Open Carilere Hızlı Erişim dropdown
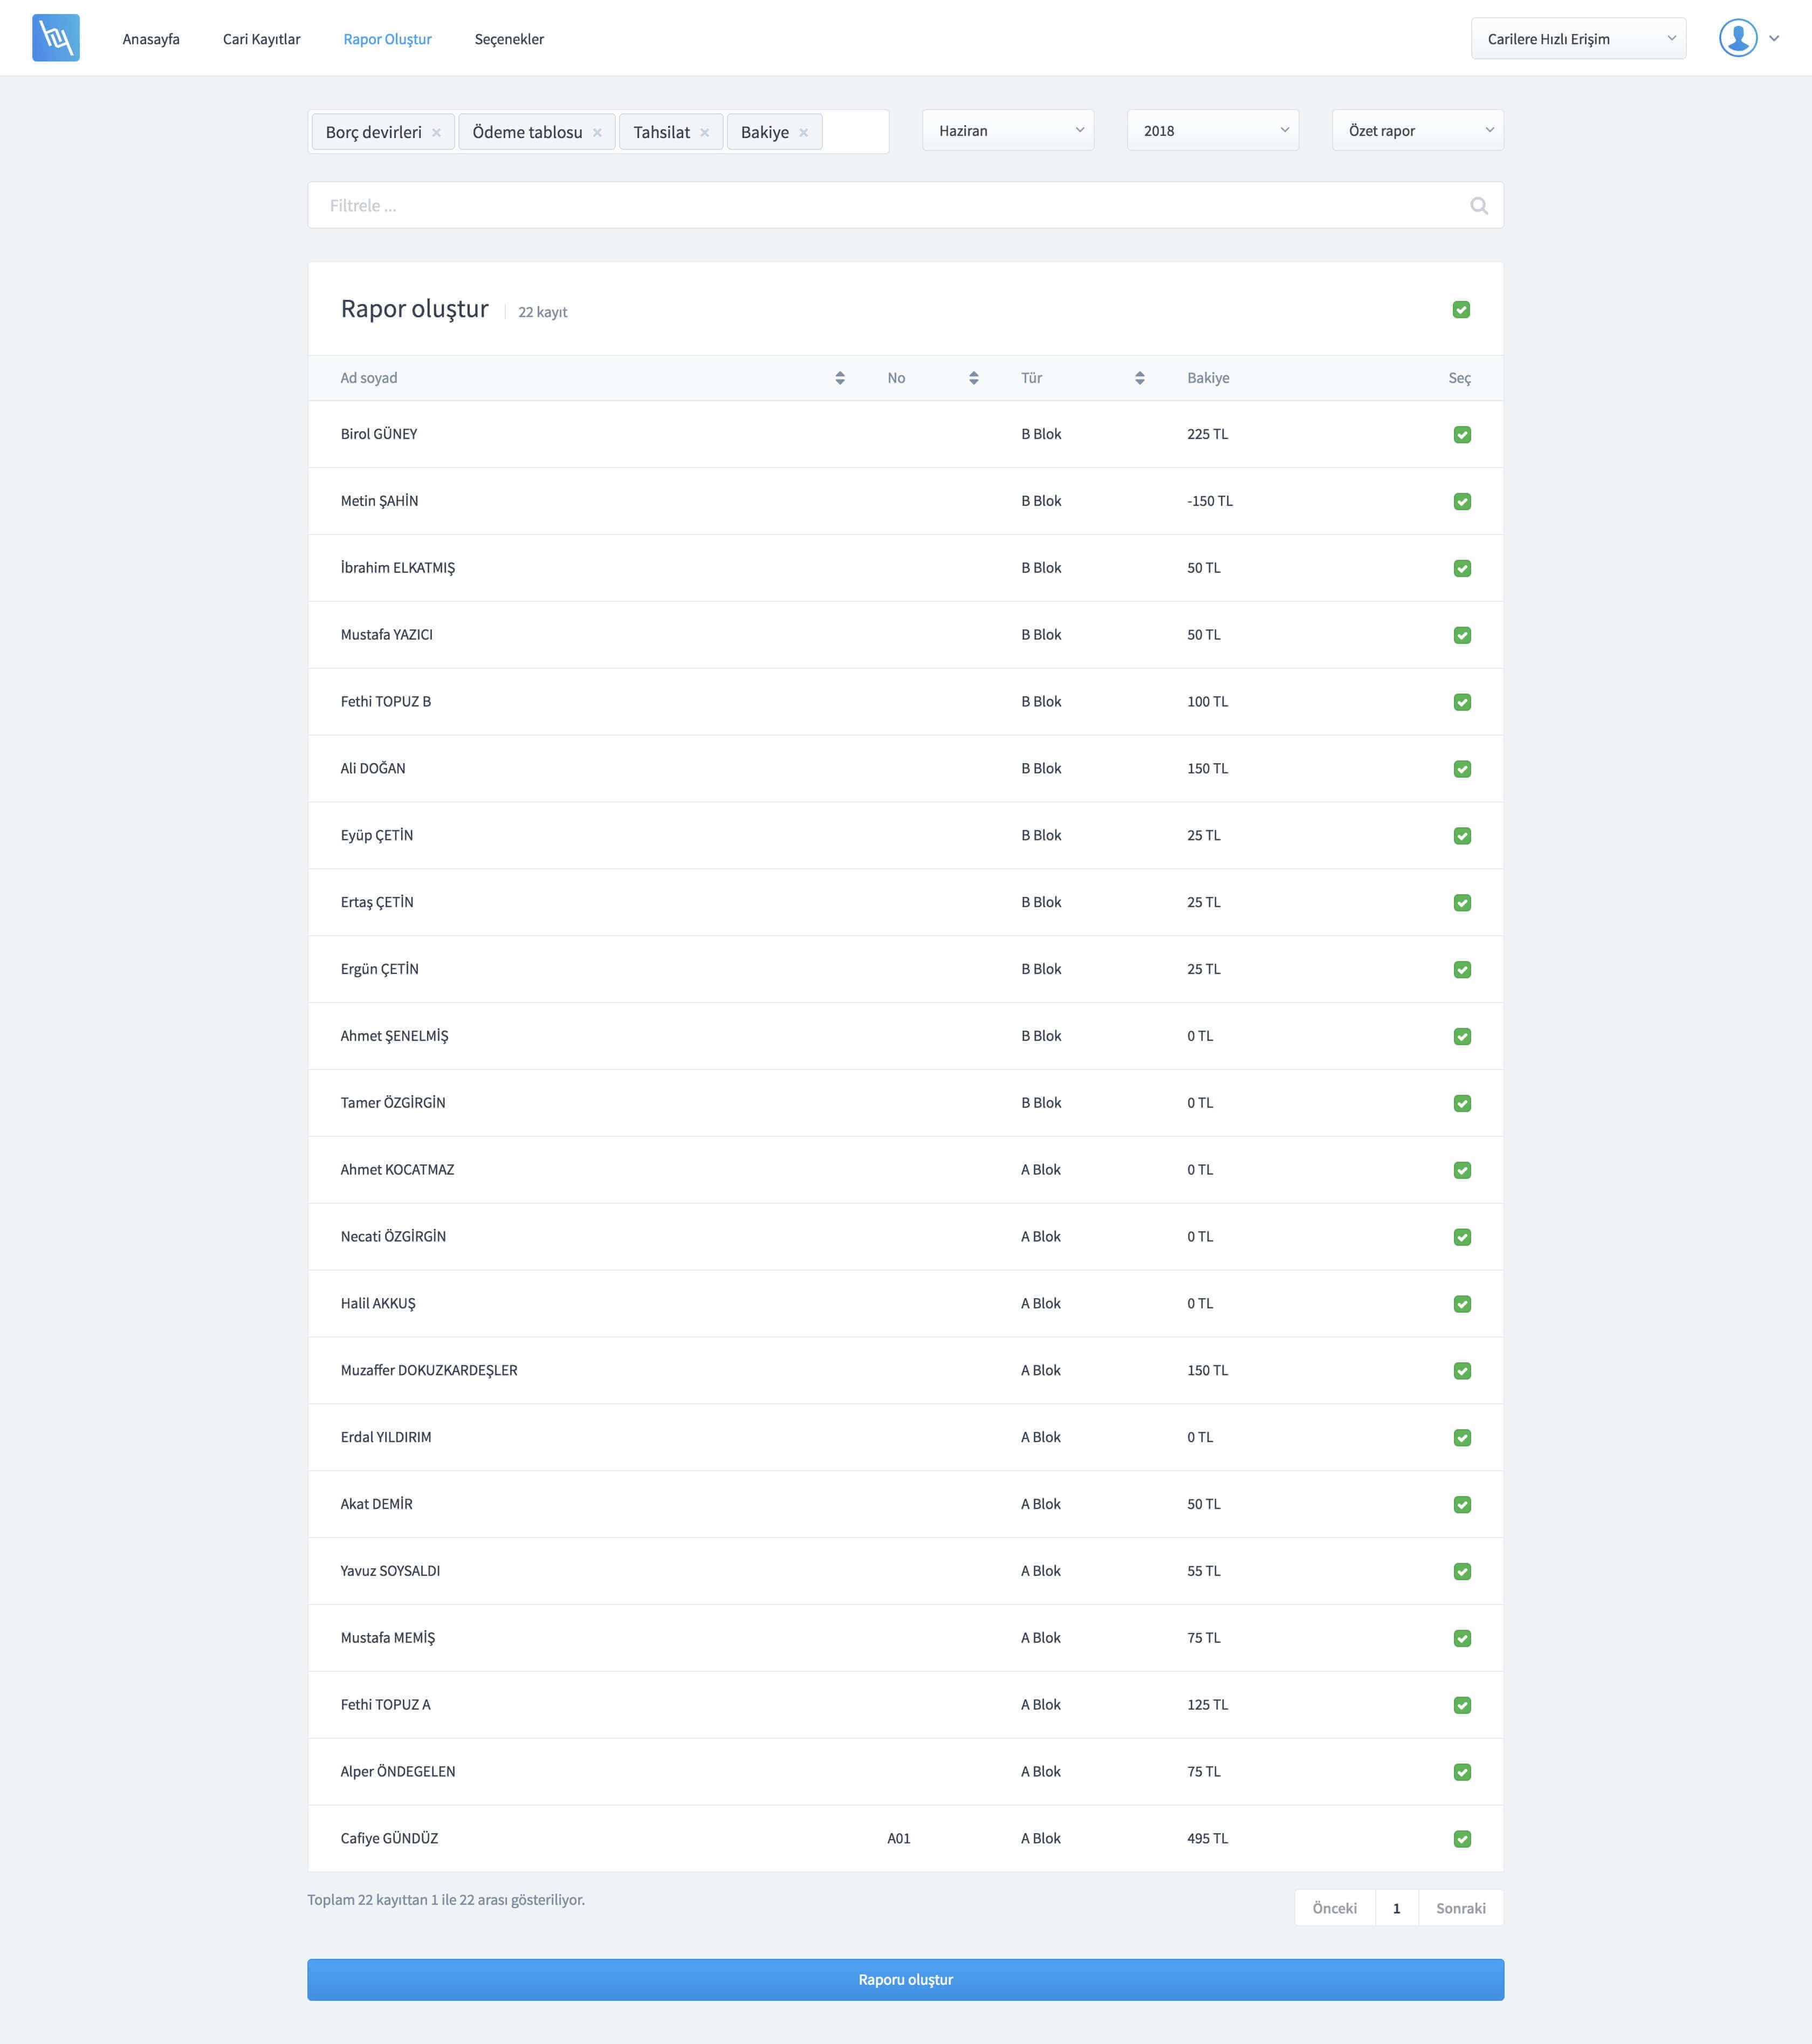 coord(1578,39)
